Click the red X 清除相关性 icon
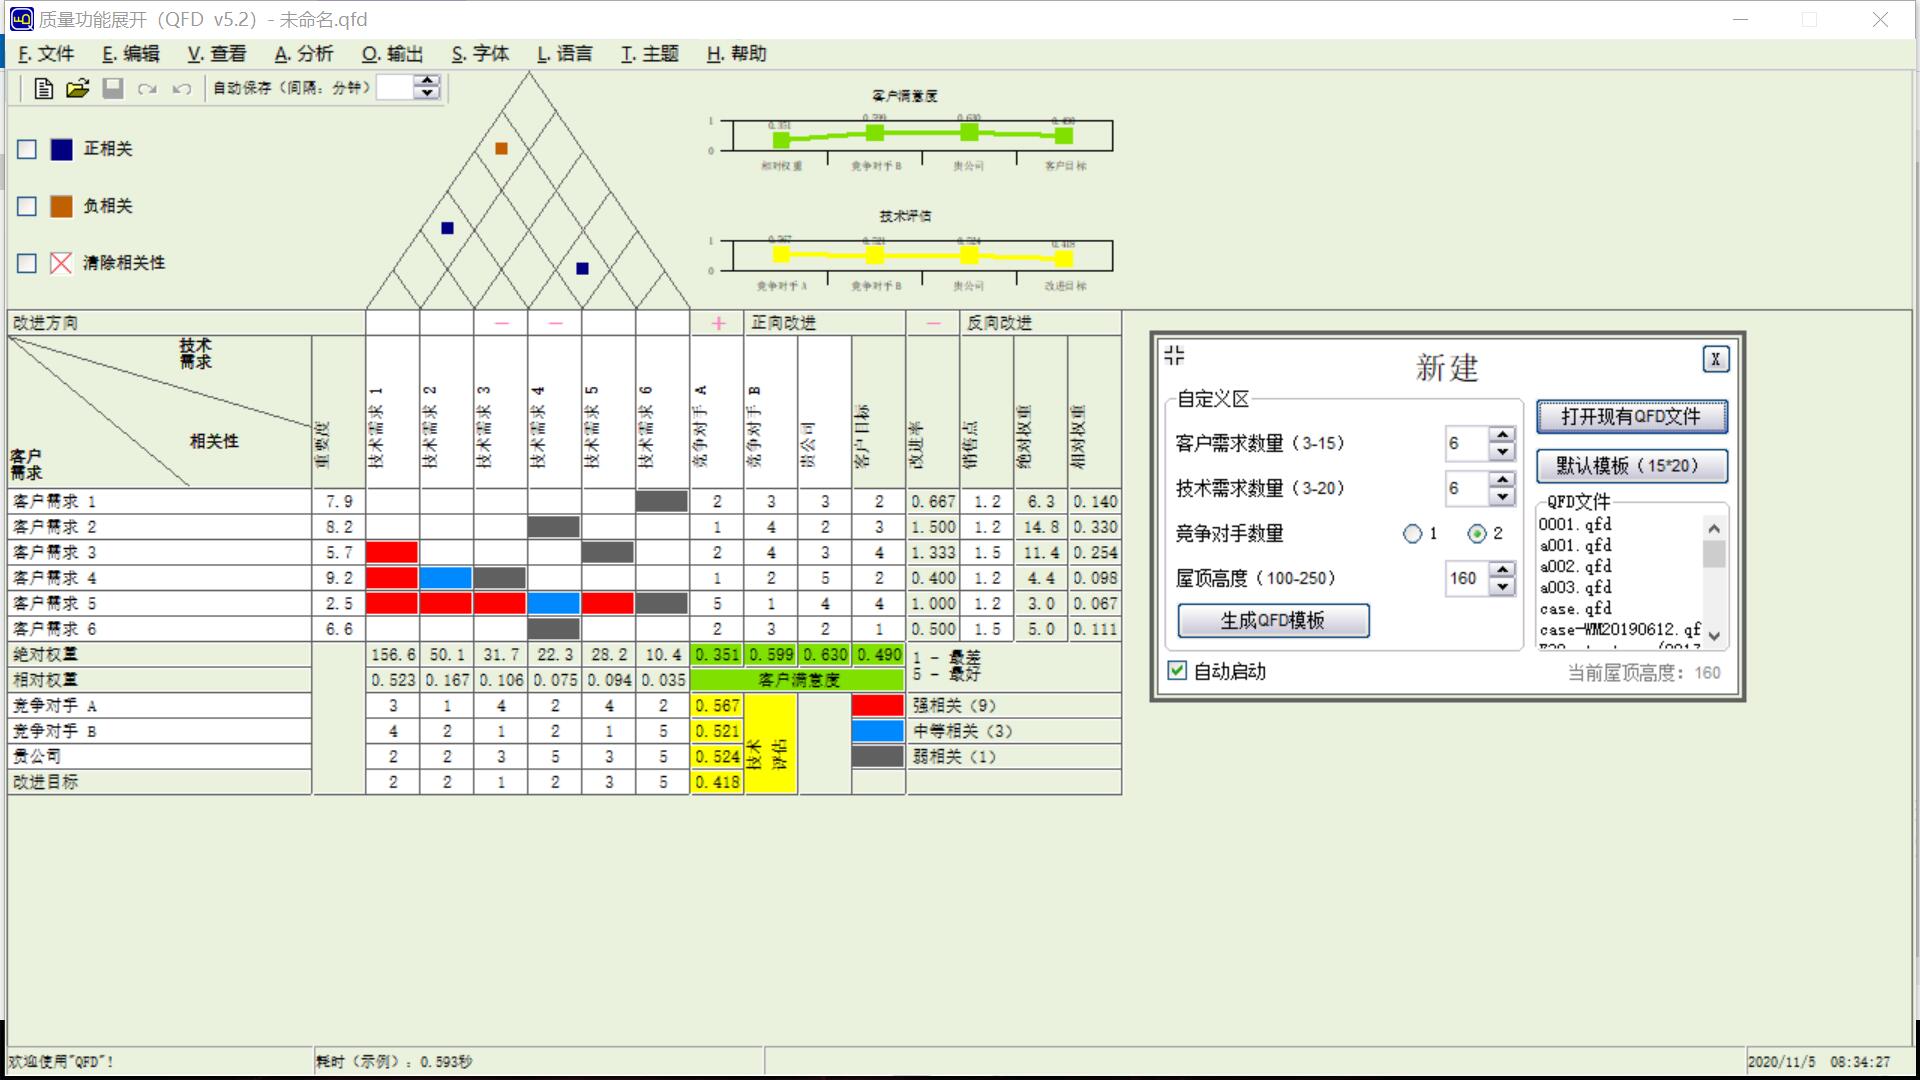The image size is (1920, 1080). click(61, 263)
